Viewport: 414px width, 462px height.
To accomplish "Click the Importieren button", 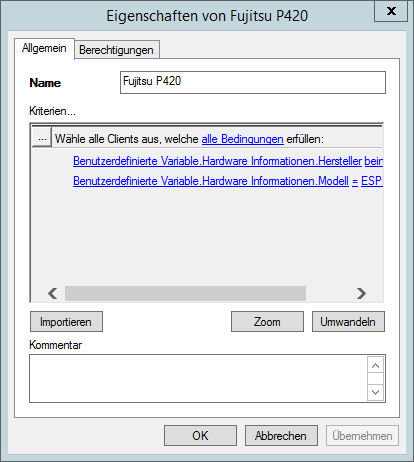I will tap(66, 322).
